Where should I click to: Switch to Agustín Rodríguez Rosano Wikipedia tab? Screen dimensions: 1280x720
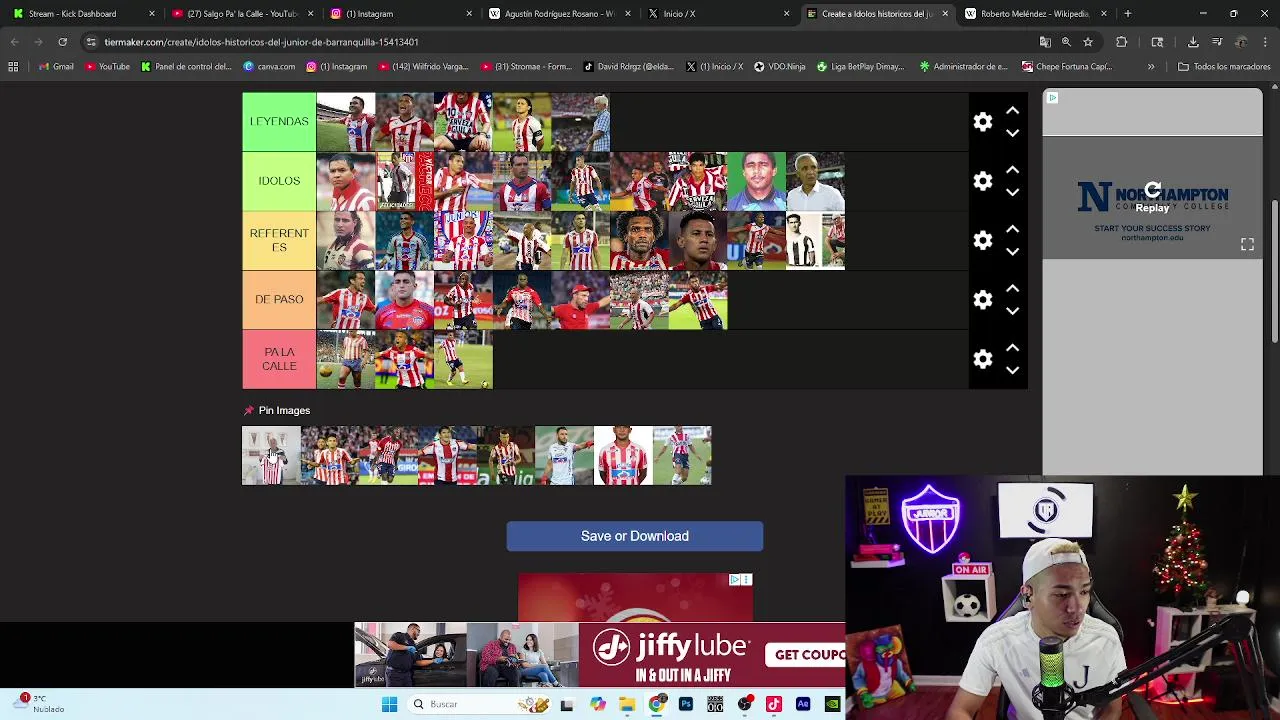click(559, 14)
